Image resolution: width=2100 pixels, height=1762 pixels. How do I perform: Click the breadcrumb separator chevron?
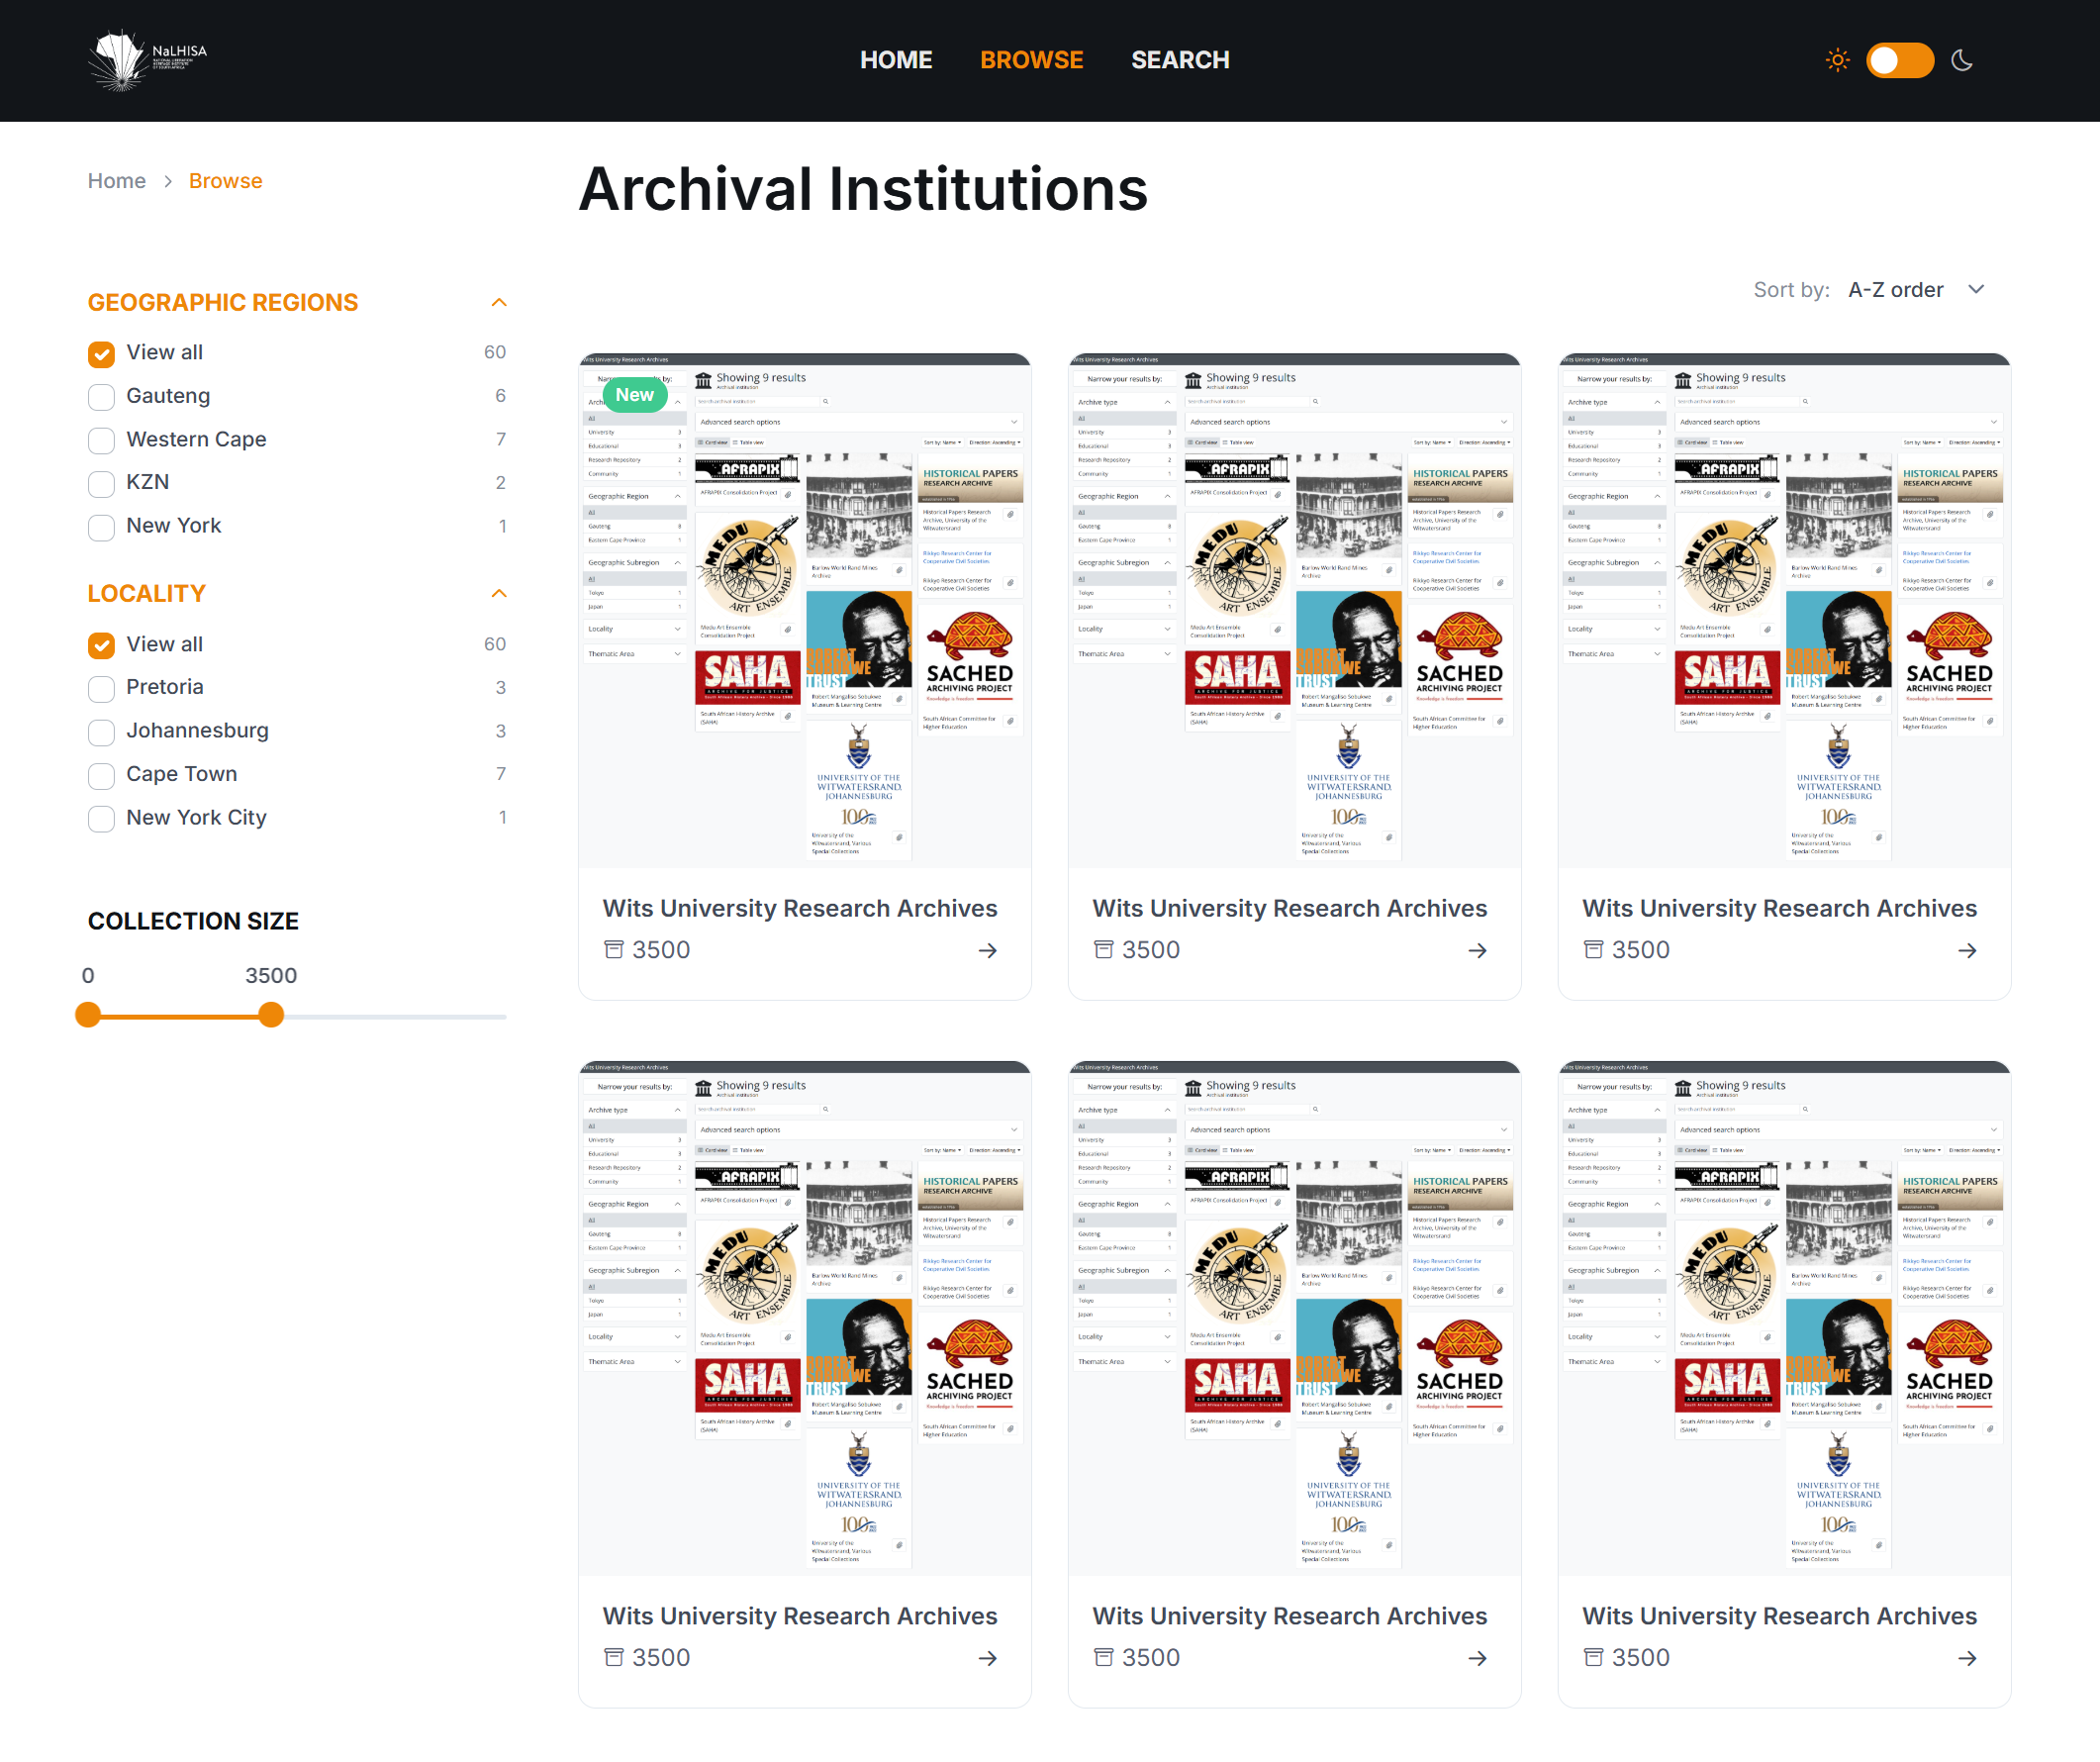click(x=168, y=181)
